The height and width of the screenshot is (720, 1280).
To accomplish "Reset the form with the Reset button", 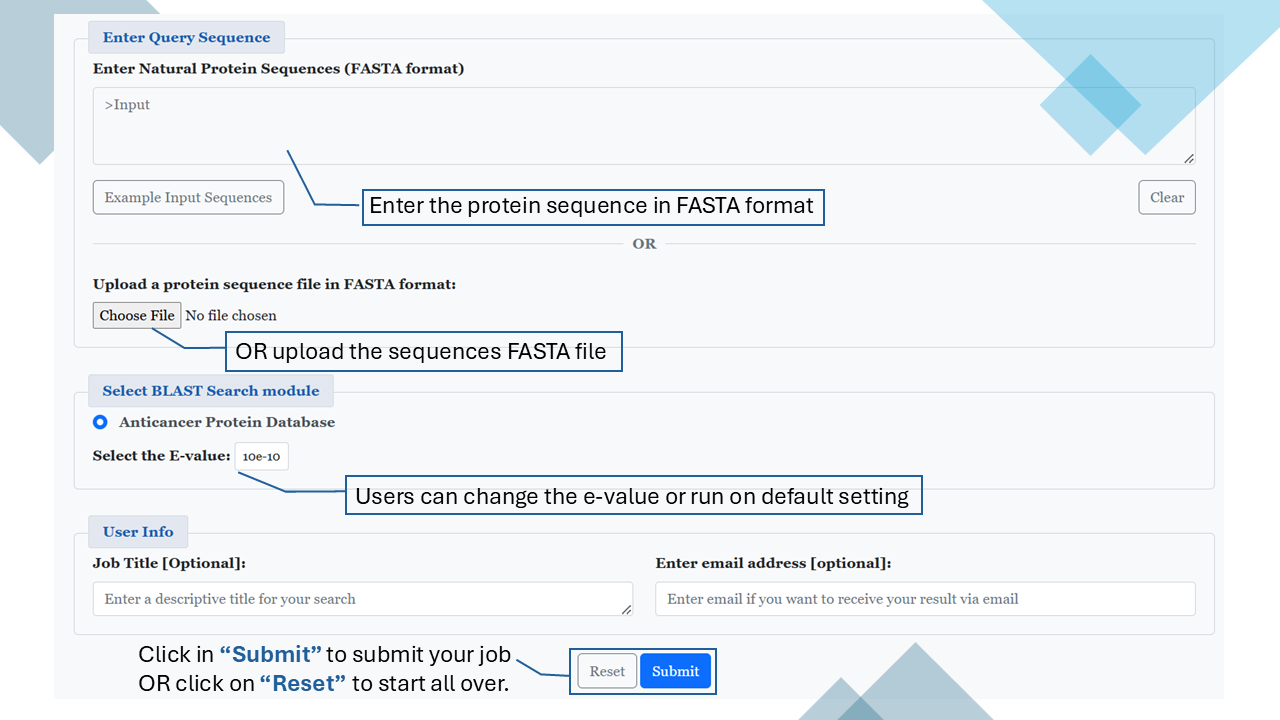I will click(x=607, y=671).
